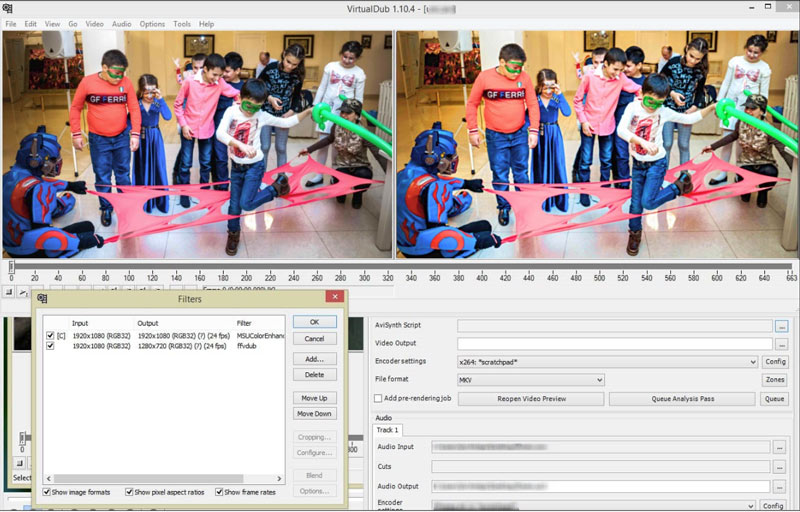Uncheck Show frame rates
800x512 pixels.
click(219, 492)
